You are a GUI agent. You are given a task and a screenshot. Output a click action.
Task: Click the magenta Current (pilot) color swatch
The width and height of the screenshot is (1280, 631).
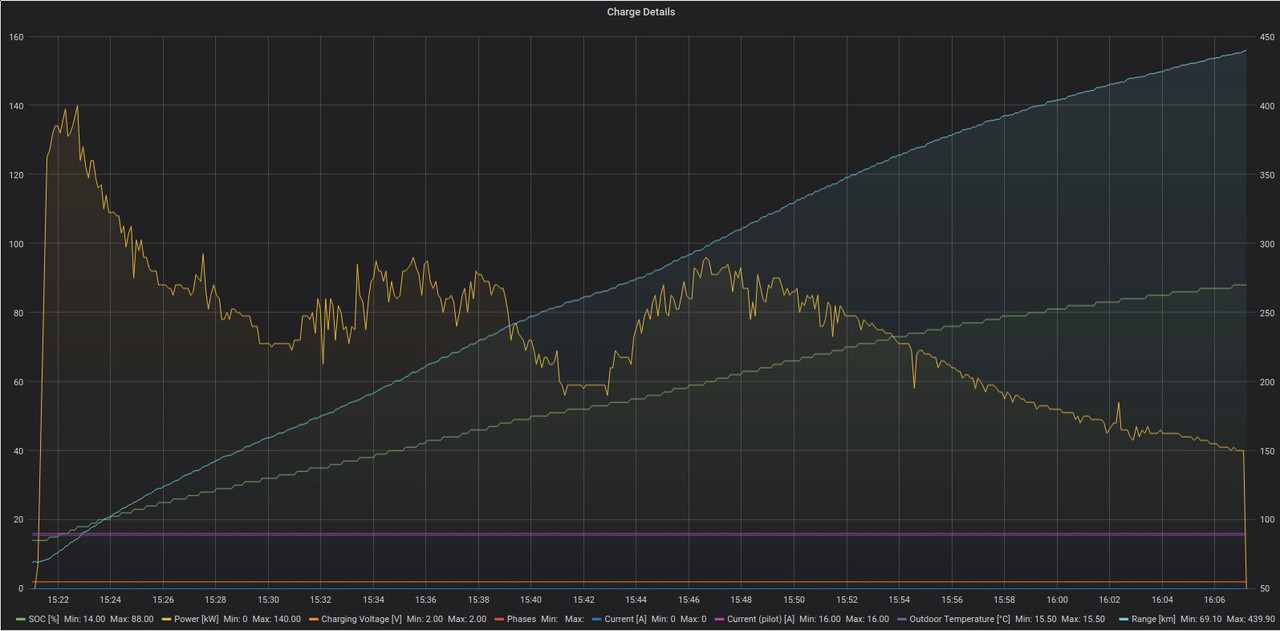tap(720, 619)
